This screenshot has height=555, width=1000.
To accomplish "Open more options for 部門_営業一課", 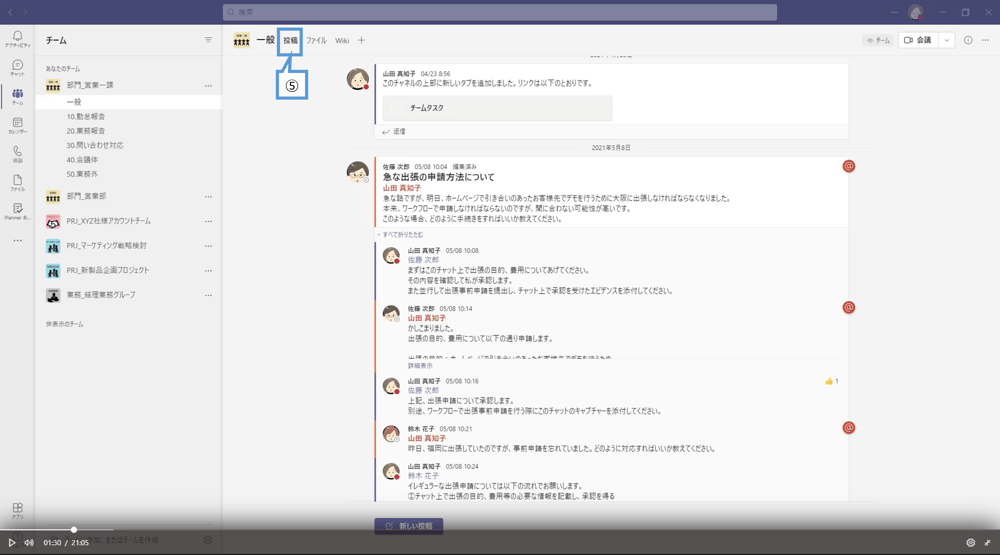I will 208,85.
